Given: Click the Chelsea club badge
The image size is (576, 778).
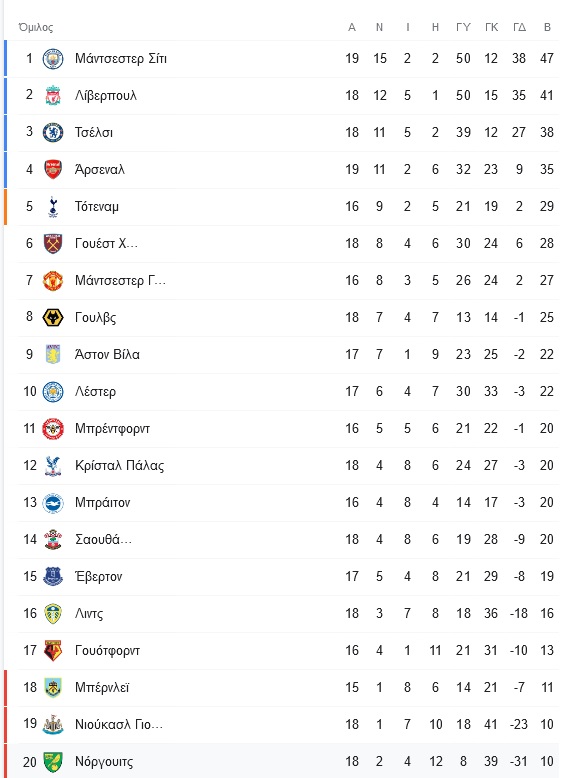Looking at the screenshot, I should [x=53, y=132].
